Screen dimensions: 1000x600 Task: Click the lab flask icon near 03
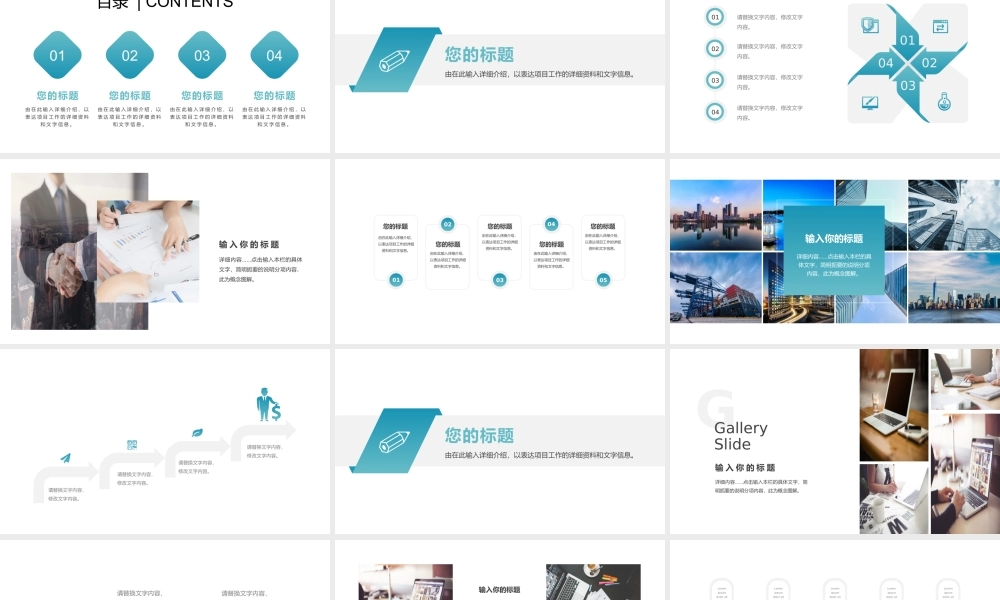(x=944, y=101)
